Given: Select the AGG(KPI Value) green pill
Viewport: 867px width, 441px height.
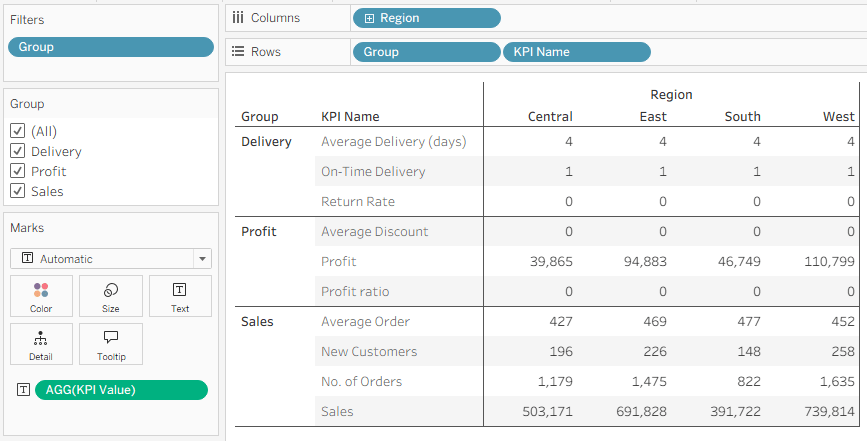Looking at the screenshot, I should [x=120, y=390].
